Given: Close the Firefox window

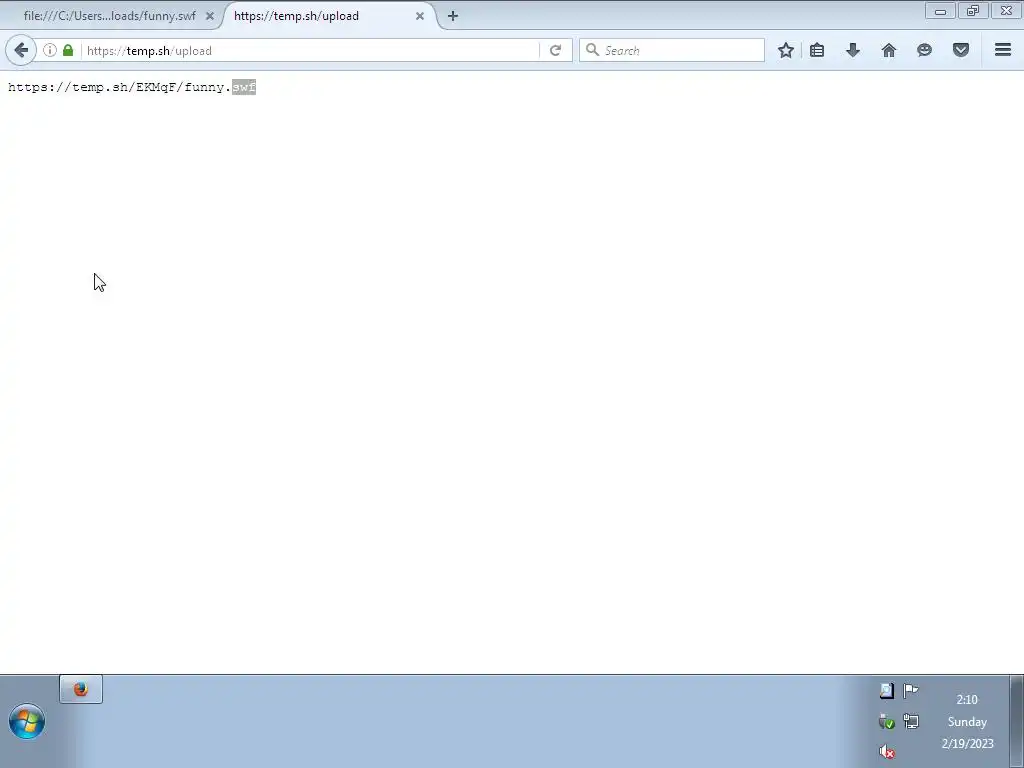Looking at the screenshot, I should pyautogui.click(x=1006, y=11).
